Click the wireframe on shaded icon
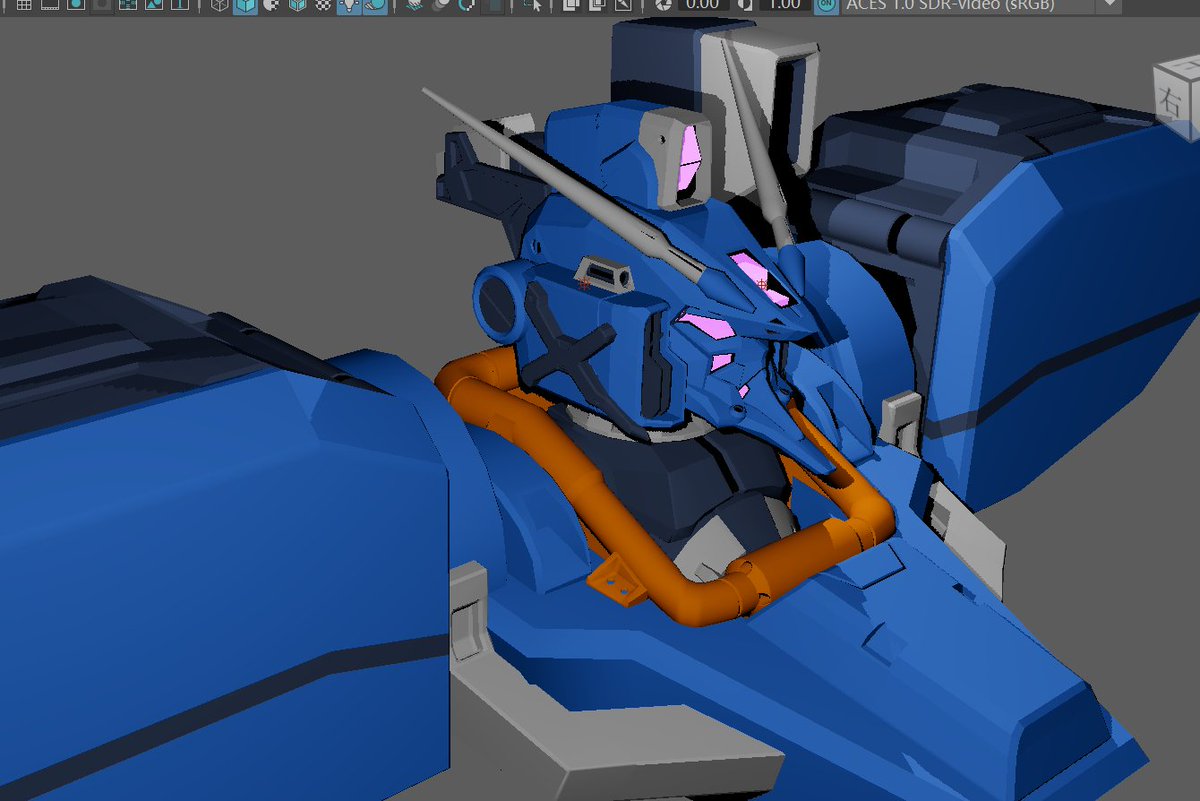 pyautogui.click(x=297, y=5)
